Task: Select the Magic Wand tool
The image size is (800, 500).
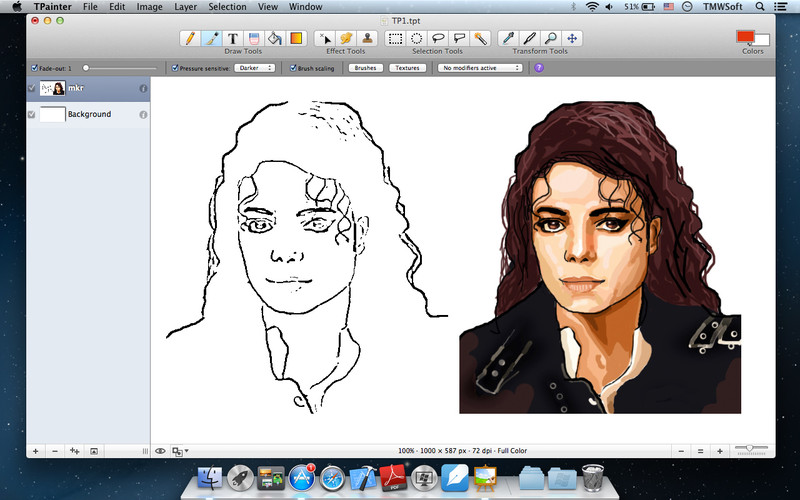Action: click(x=480, y=38)
